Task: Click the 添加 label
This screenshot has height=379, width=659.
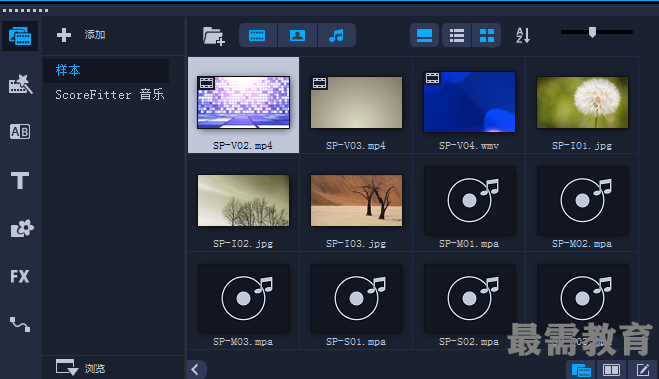Action: coord(95,35)
